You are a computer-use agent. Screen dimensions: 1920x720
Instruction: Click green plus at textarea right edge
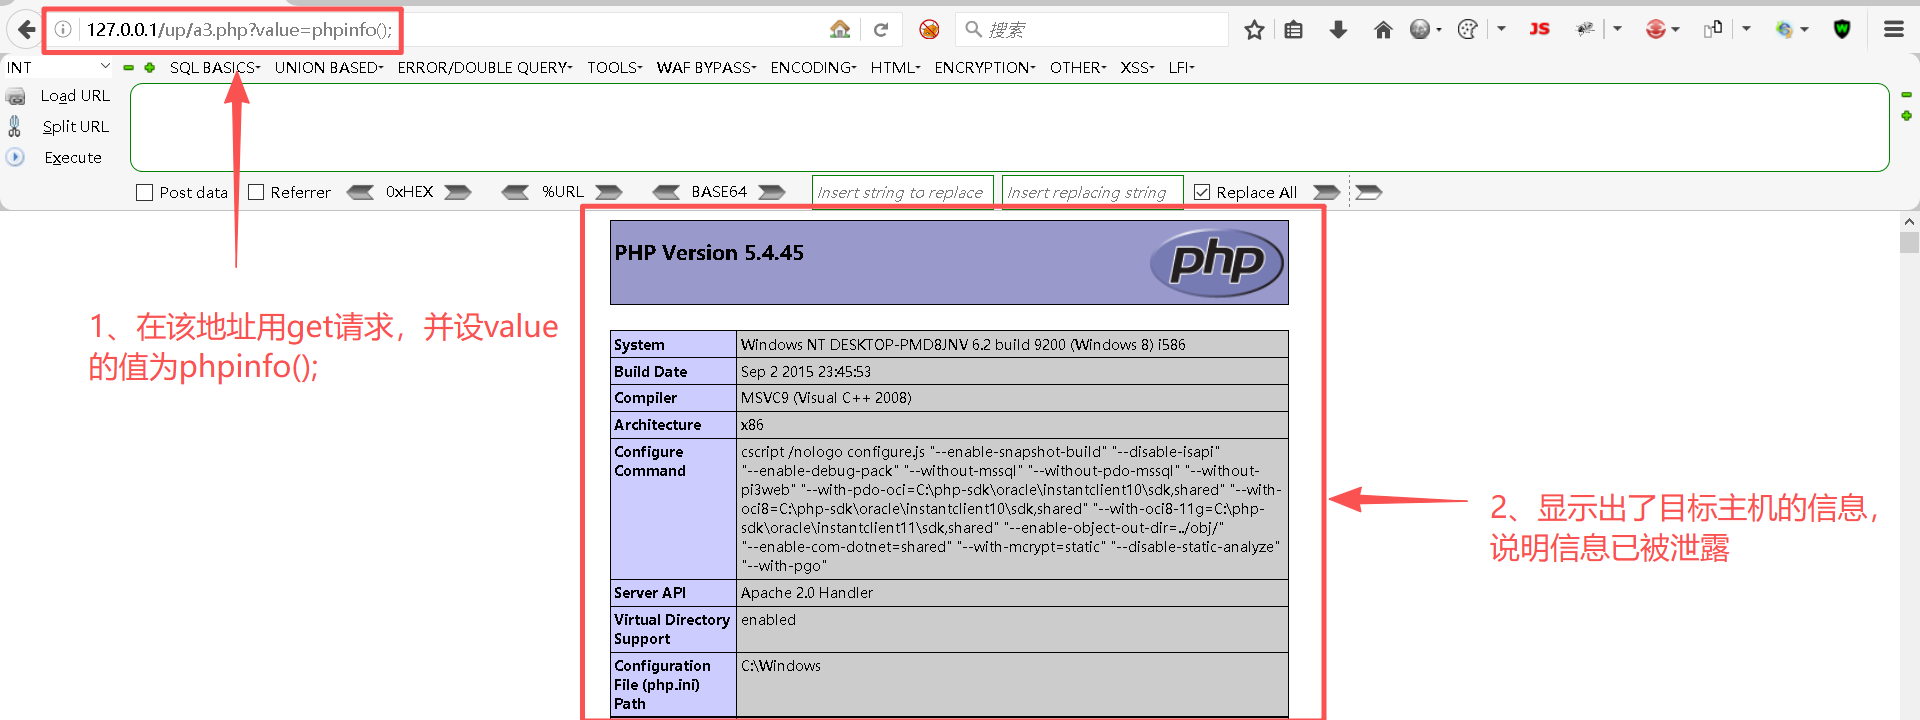1906,116
